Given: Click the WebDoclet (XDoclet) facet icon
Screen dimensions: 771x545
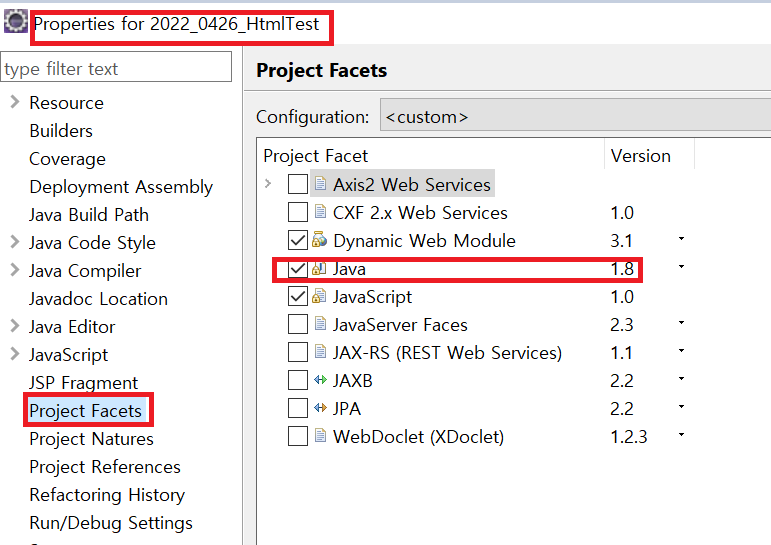Looking at the screenshot, I should [x=320, y=436].
